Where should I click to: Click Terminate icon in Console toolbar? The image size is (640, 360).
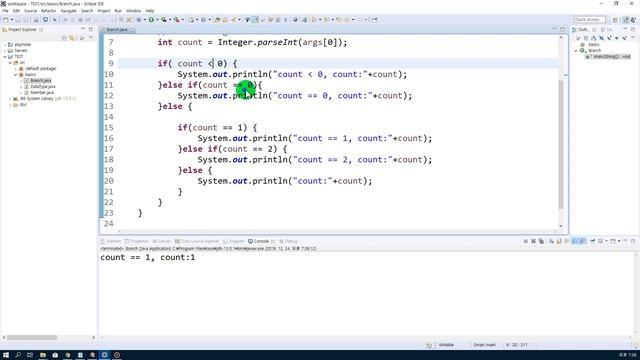click(x=526, y=241)
